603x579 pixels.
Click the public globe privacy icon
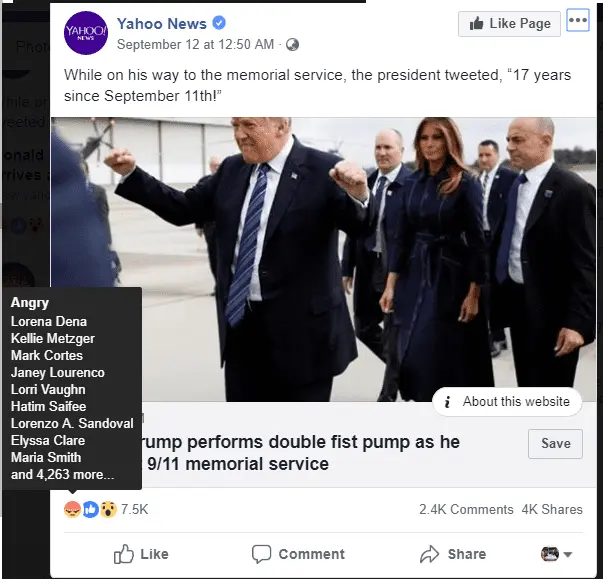pyautogui.click(x=292, y=45)
